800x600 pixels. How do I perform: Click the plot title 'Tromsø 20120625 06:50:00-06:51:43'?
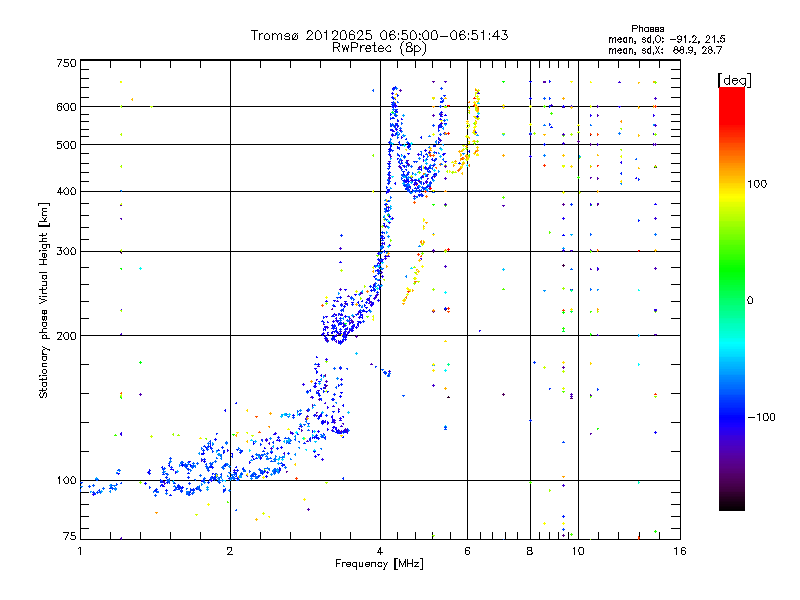coord(379,35)
